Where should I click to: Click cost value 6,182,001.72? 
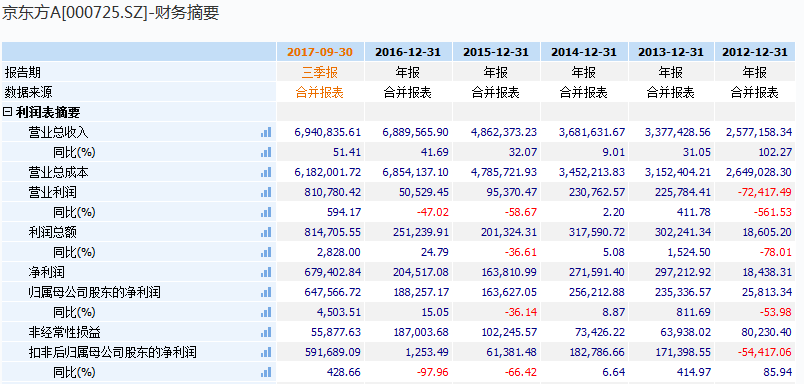pos(328,172)
